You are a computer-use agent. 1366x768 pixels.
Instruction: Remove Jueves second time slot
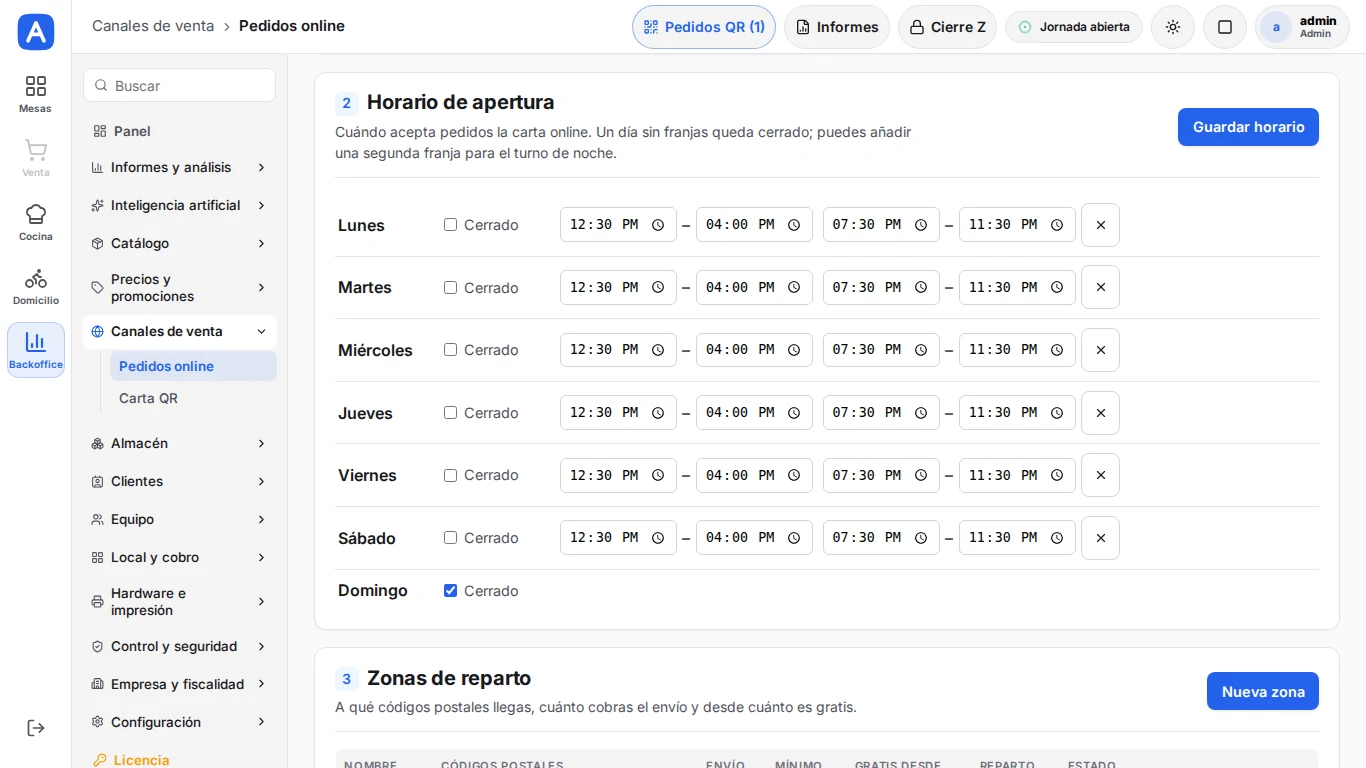[x=1100, y=413]
